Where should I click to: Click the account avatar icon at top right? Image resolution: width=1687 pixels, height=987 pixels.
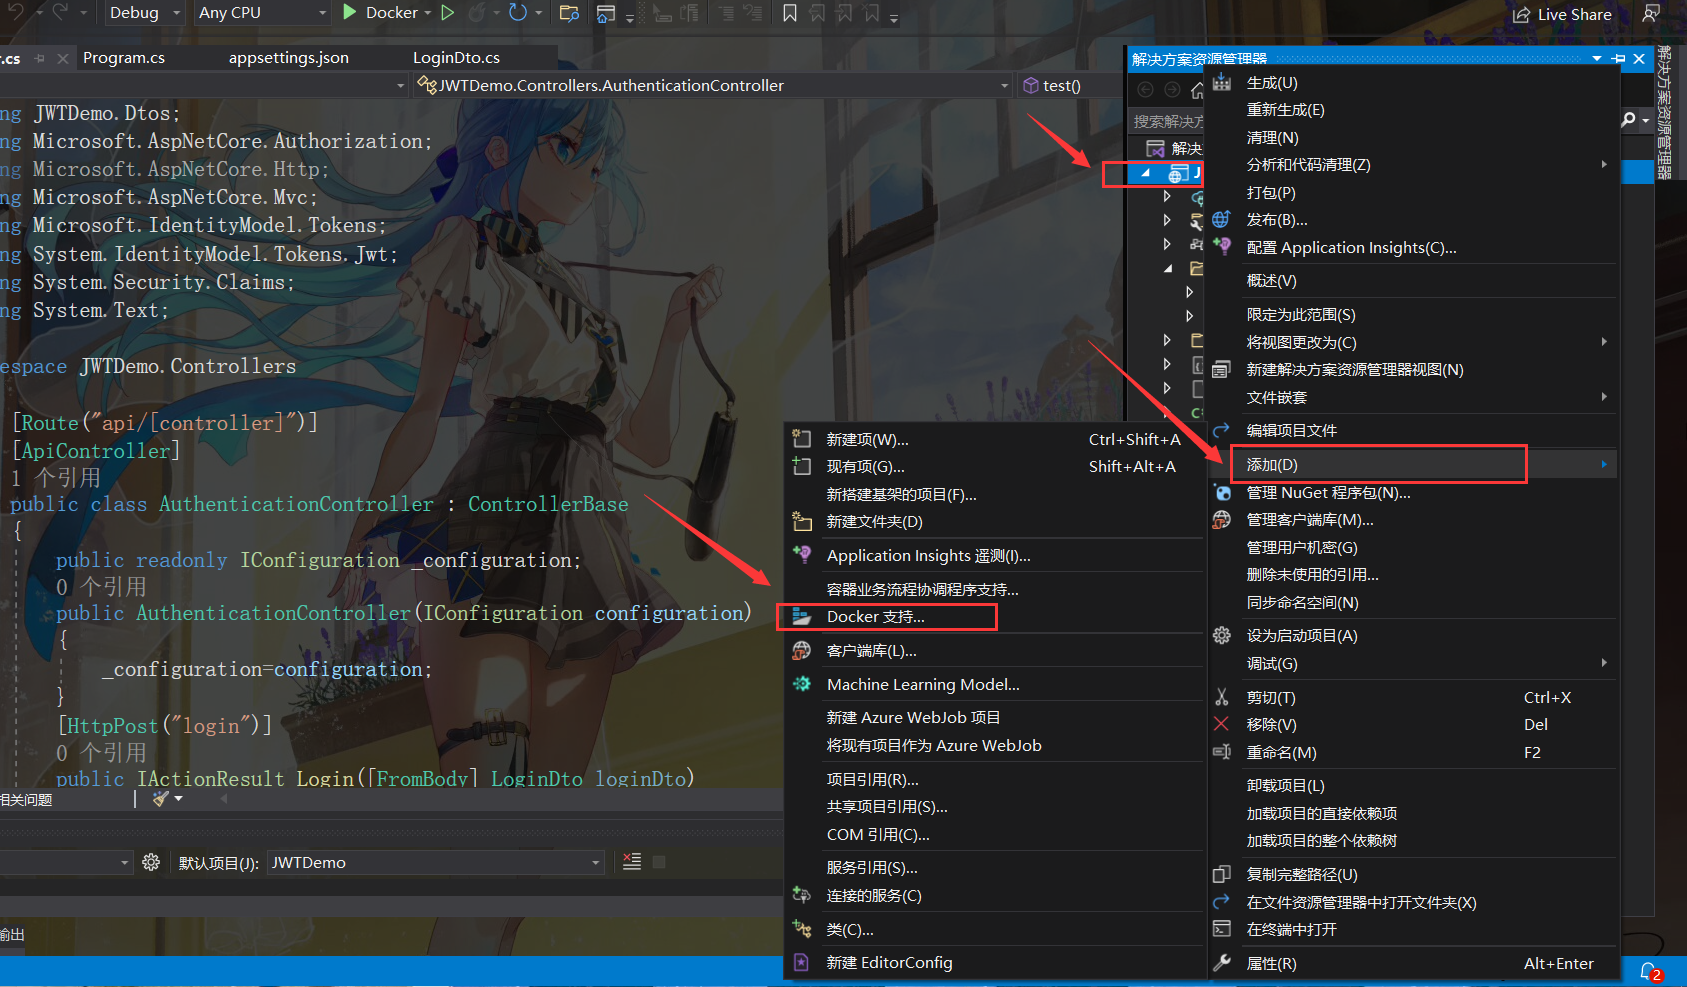(x=1651, y=13)
